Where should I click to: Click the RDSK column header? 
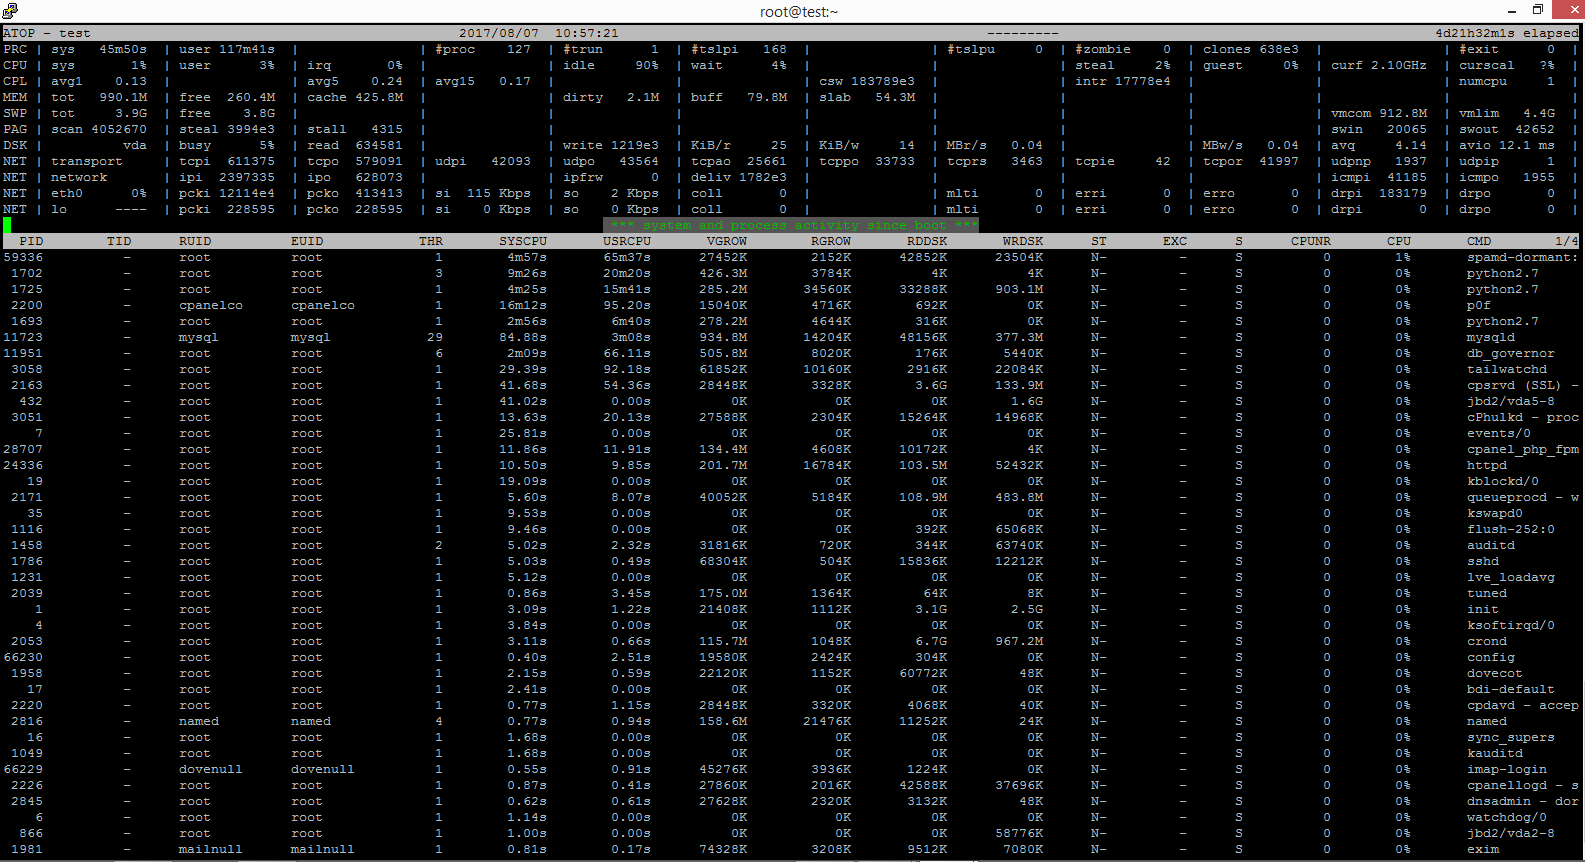tap(927, 241)
